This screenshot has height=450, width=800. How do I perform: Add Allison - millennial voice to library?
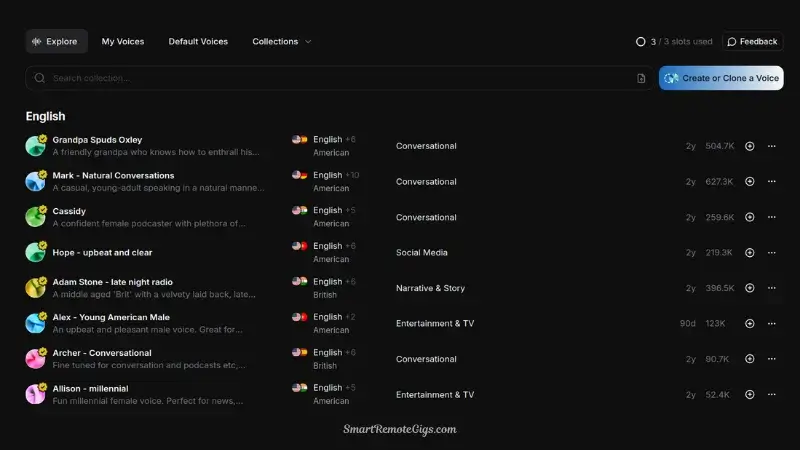749,395
